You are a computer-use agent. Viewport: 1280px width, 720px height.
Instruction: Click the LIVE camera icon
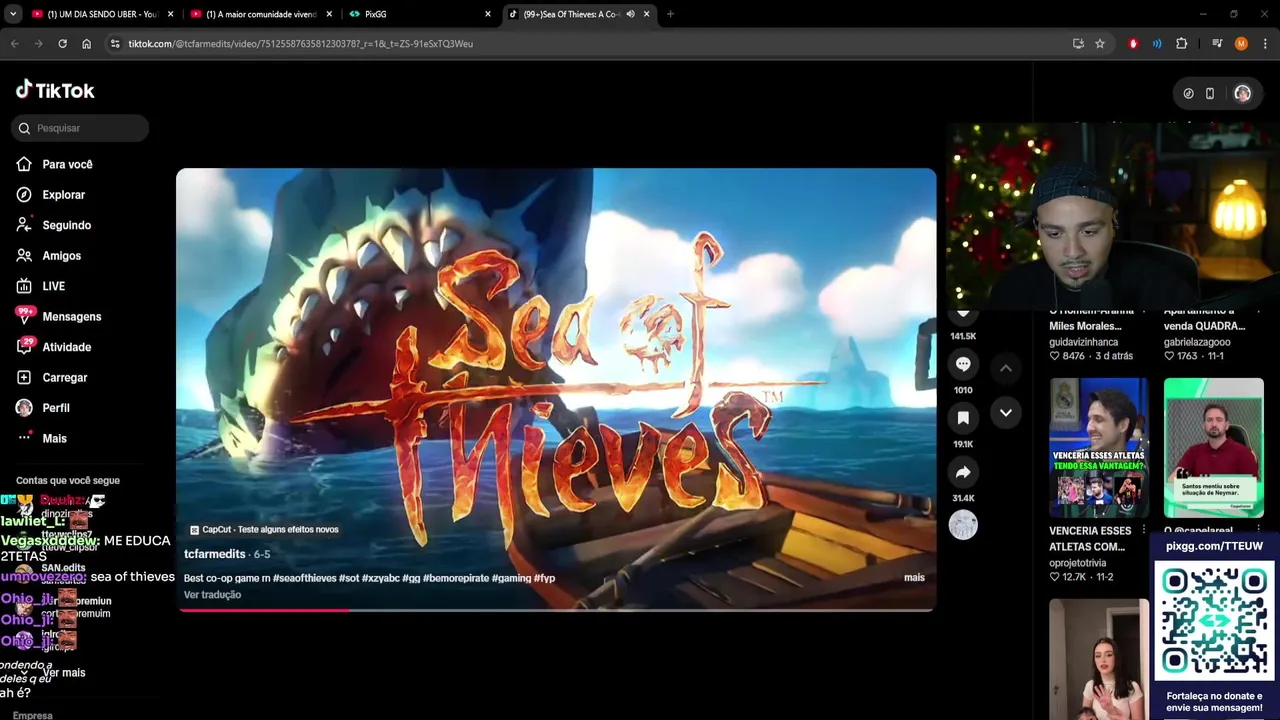(24, 286)
